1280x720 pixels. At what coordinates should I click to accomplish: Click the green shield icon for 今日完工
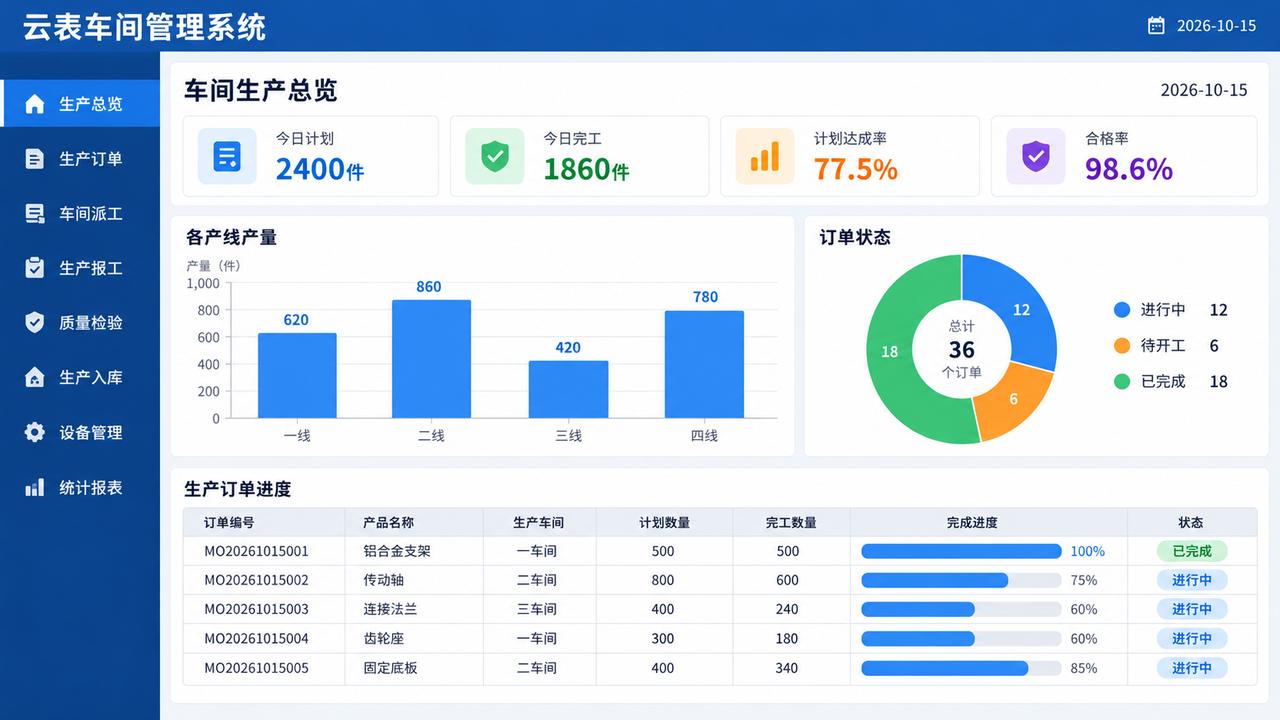494,156
